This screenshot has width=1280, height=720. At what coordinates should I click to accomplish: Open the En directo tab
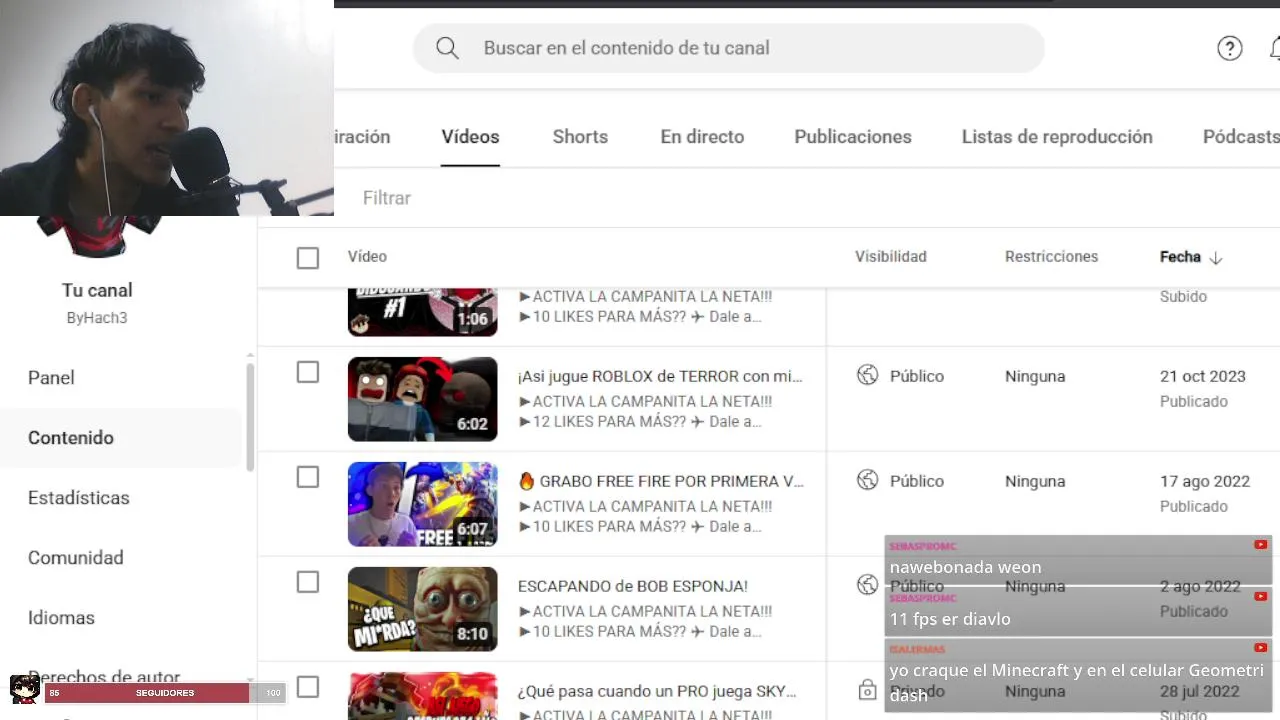pos(702,137)
